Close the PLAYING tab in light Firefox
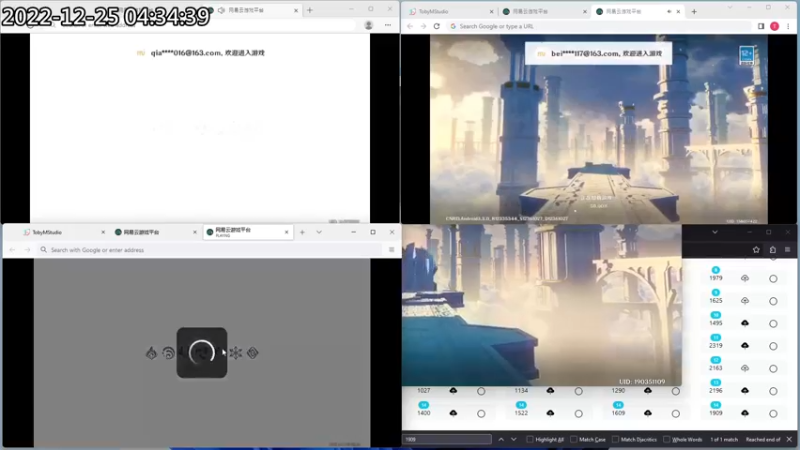This screenshot has width=800, height=450. (x=286, y=232)
